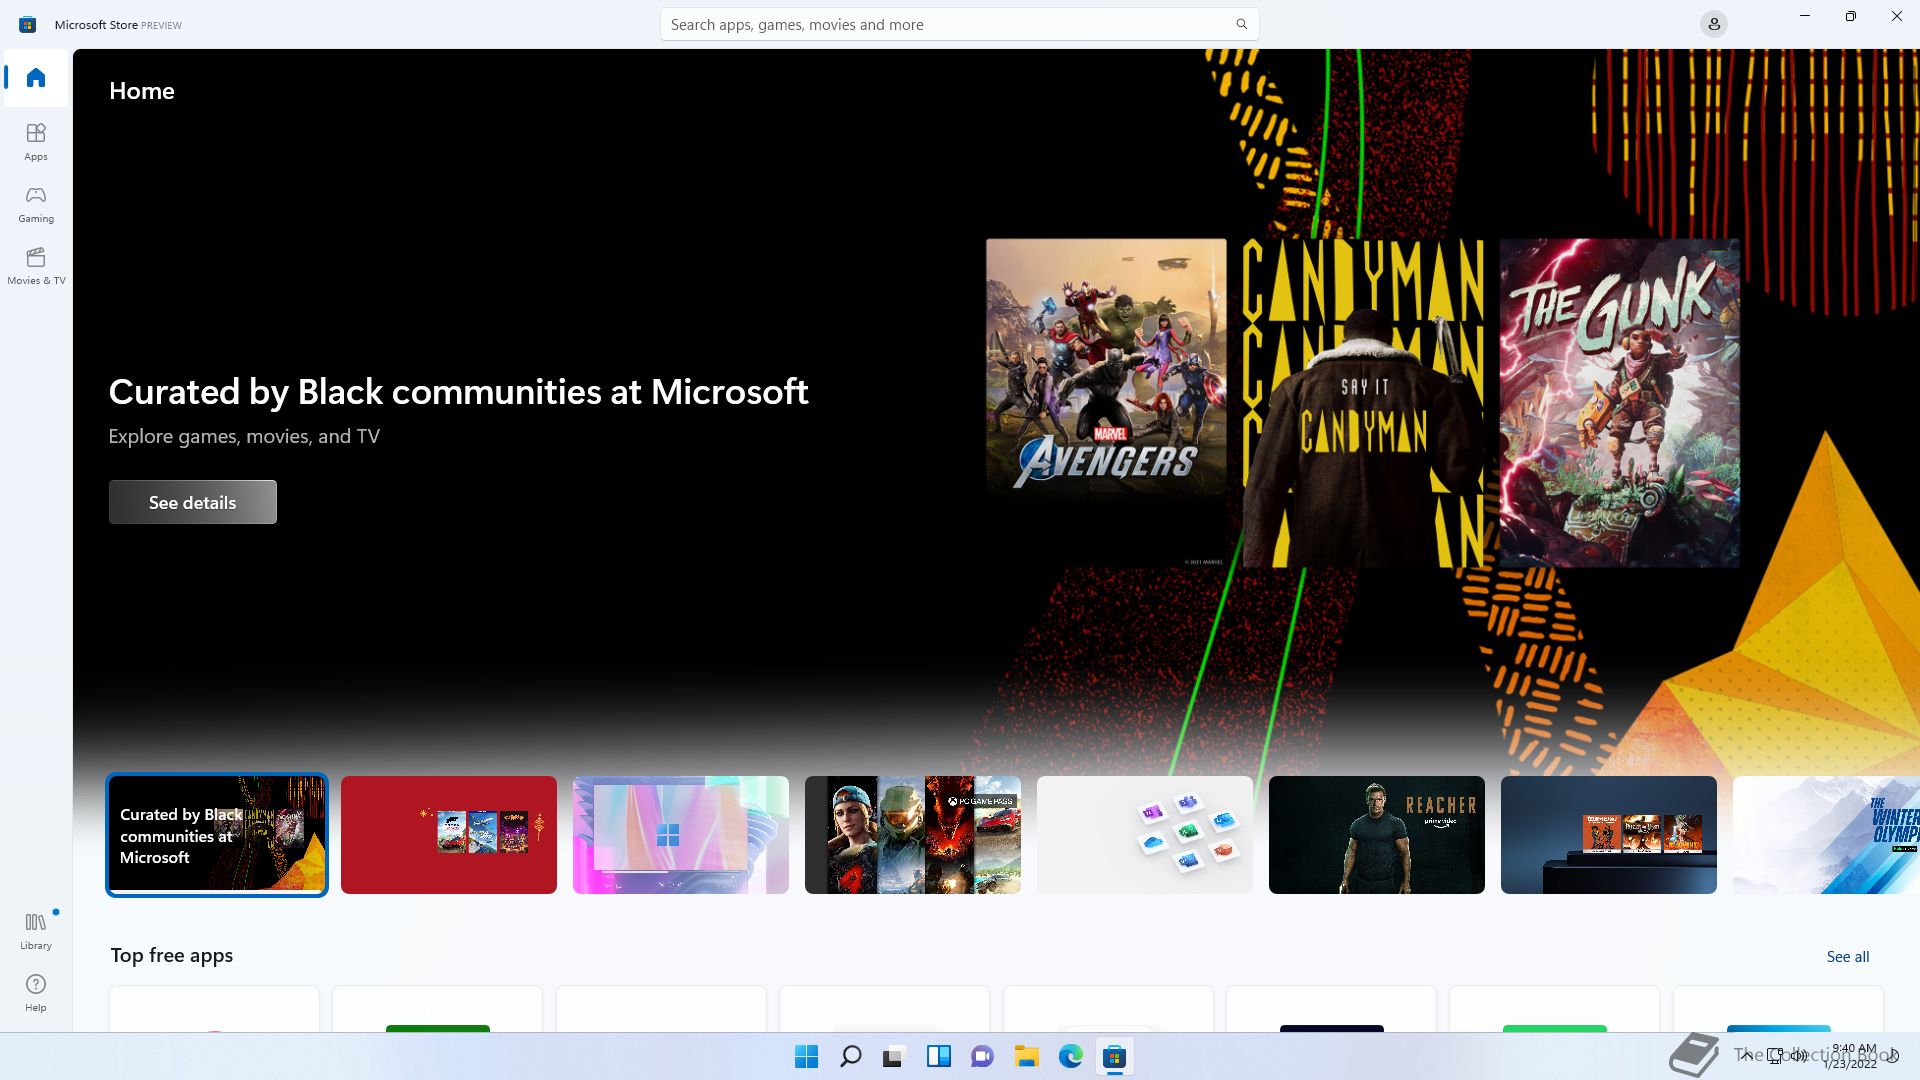Focus the search apps, games, movies field
The height and width of the screenshot is (1080, 1920).
959,24
